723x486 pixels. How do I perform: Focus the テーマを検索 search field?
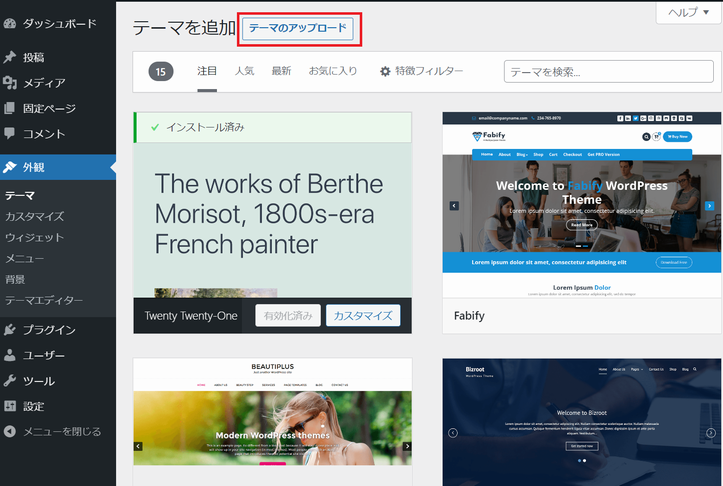click(609, 71)
